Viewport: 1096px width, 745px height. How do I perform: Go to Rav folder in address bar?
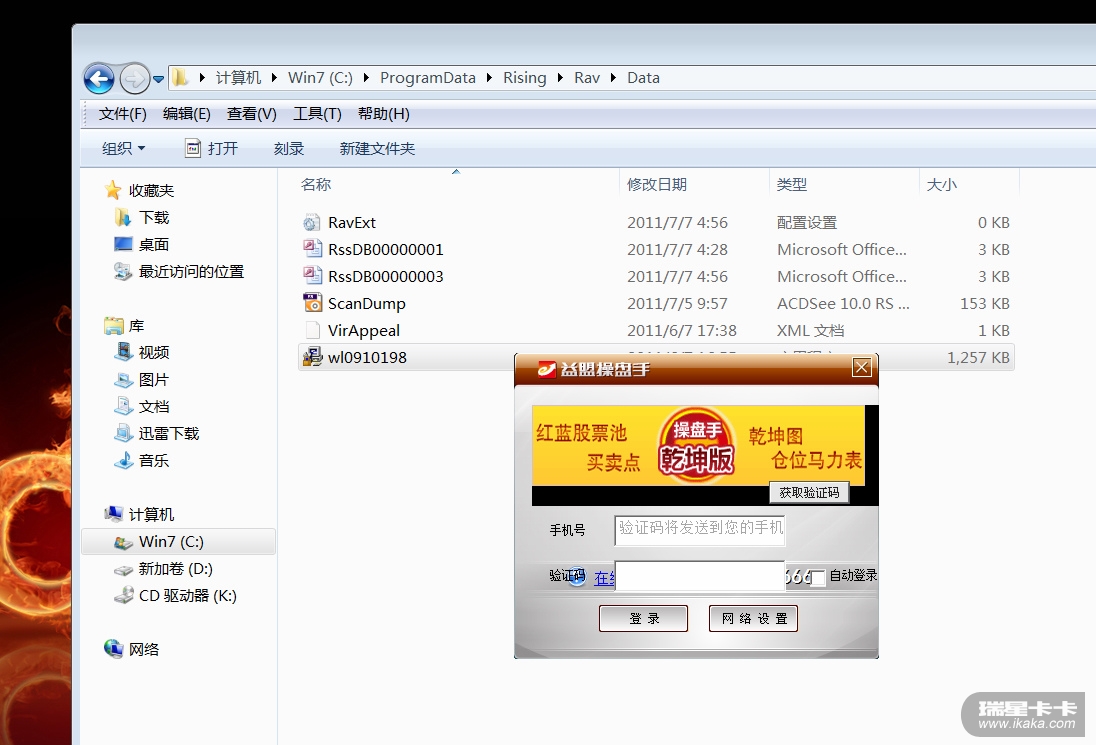point(587,78)
